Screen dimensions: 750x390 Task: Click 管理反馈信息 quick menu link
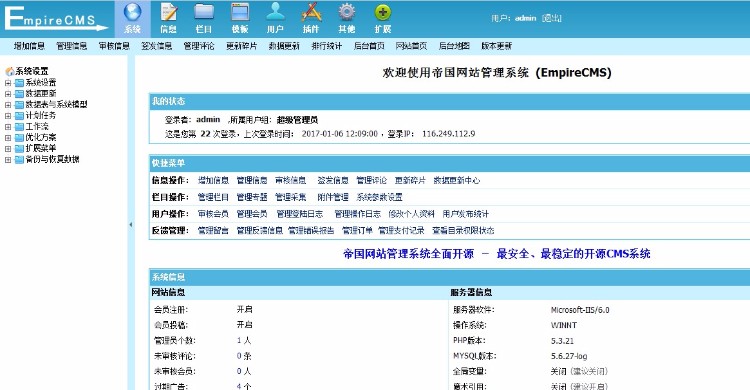(260, 231)
